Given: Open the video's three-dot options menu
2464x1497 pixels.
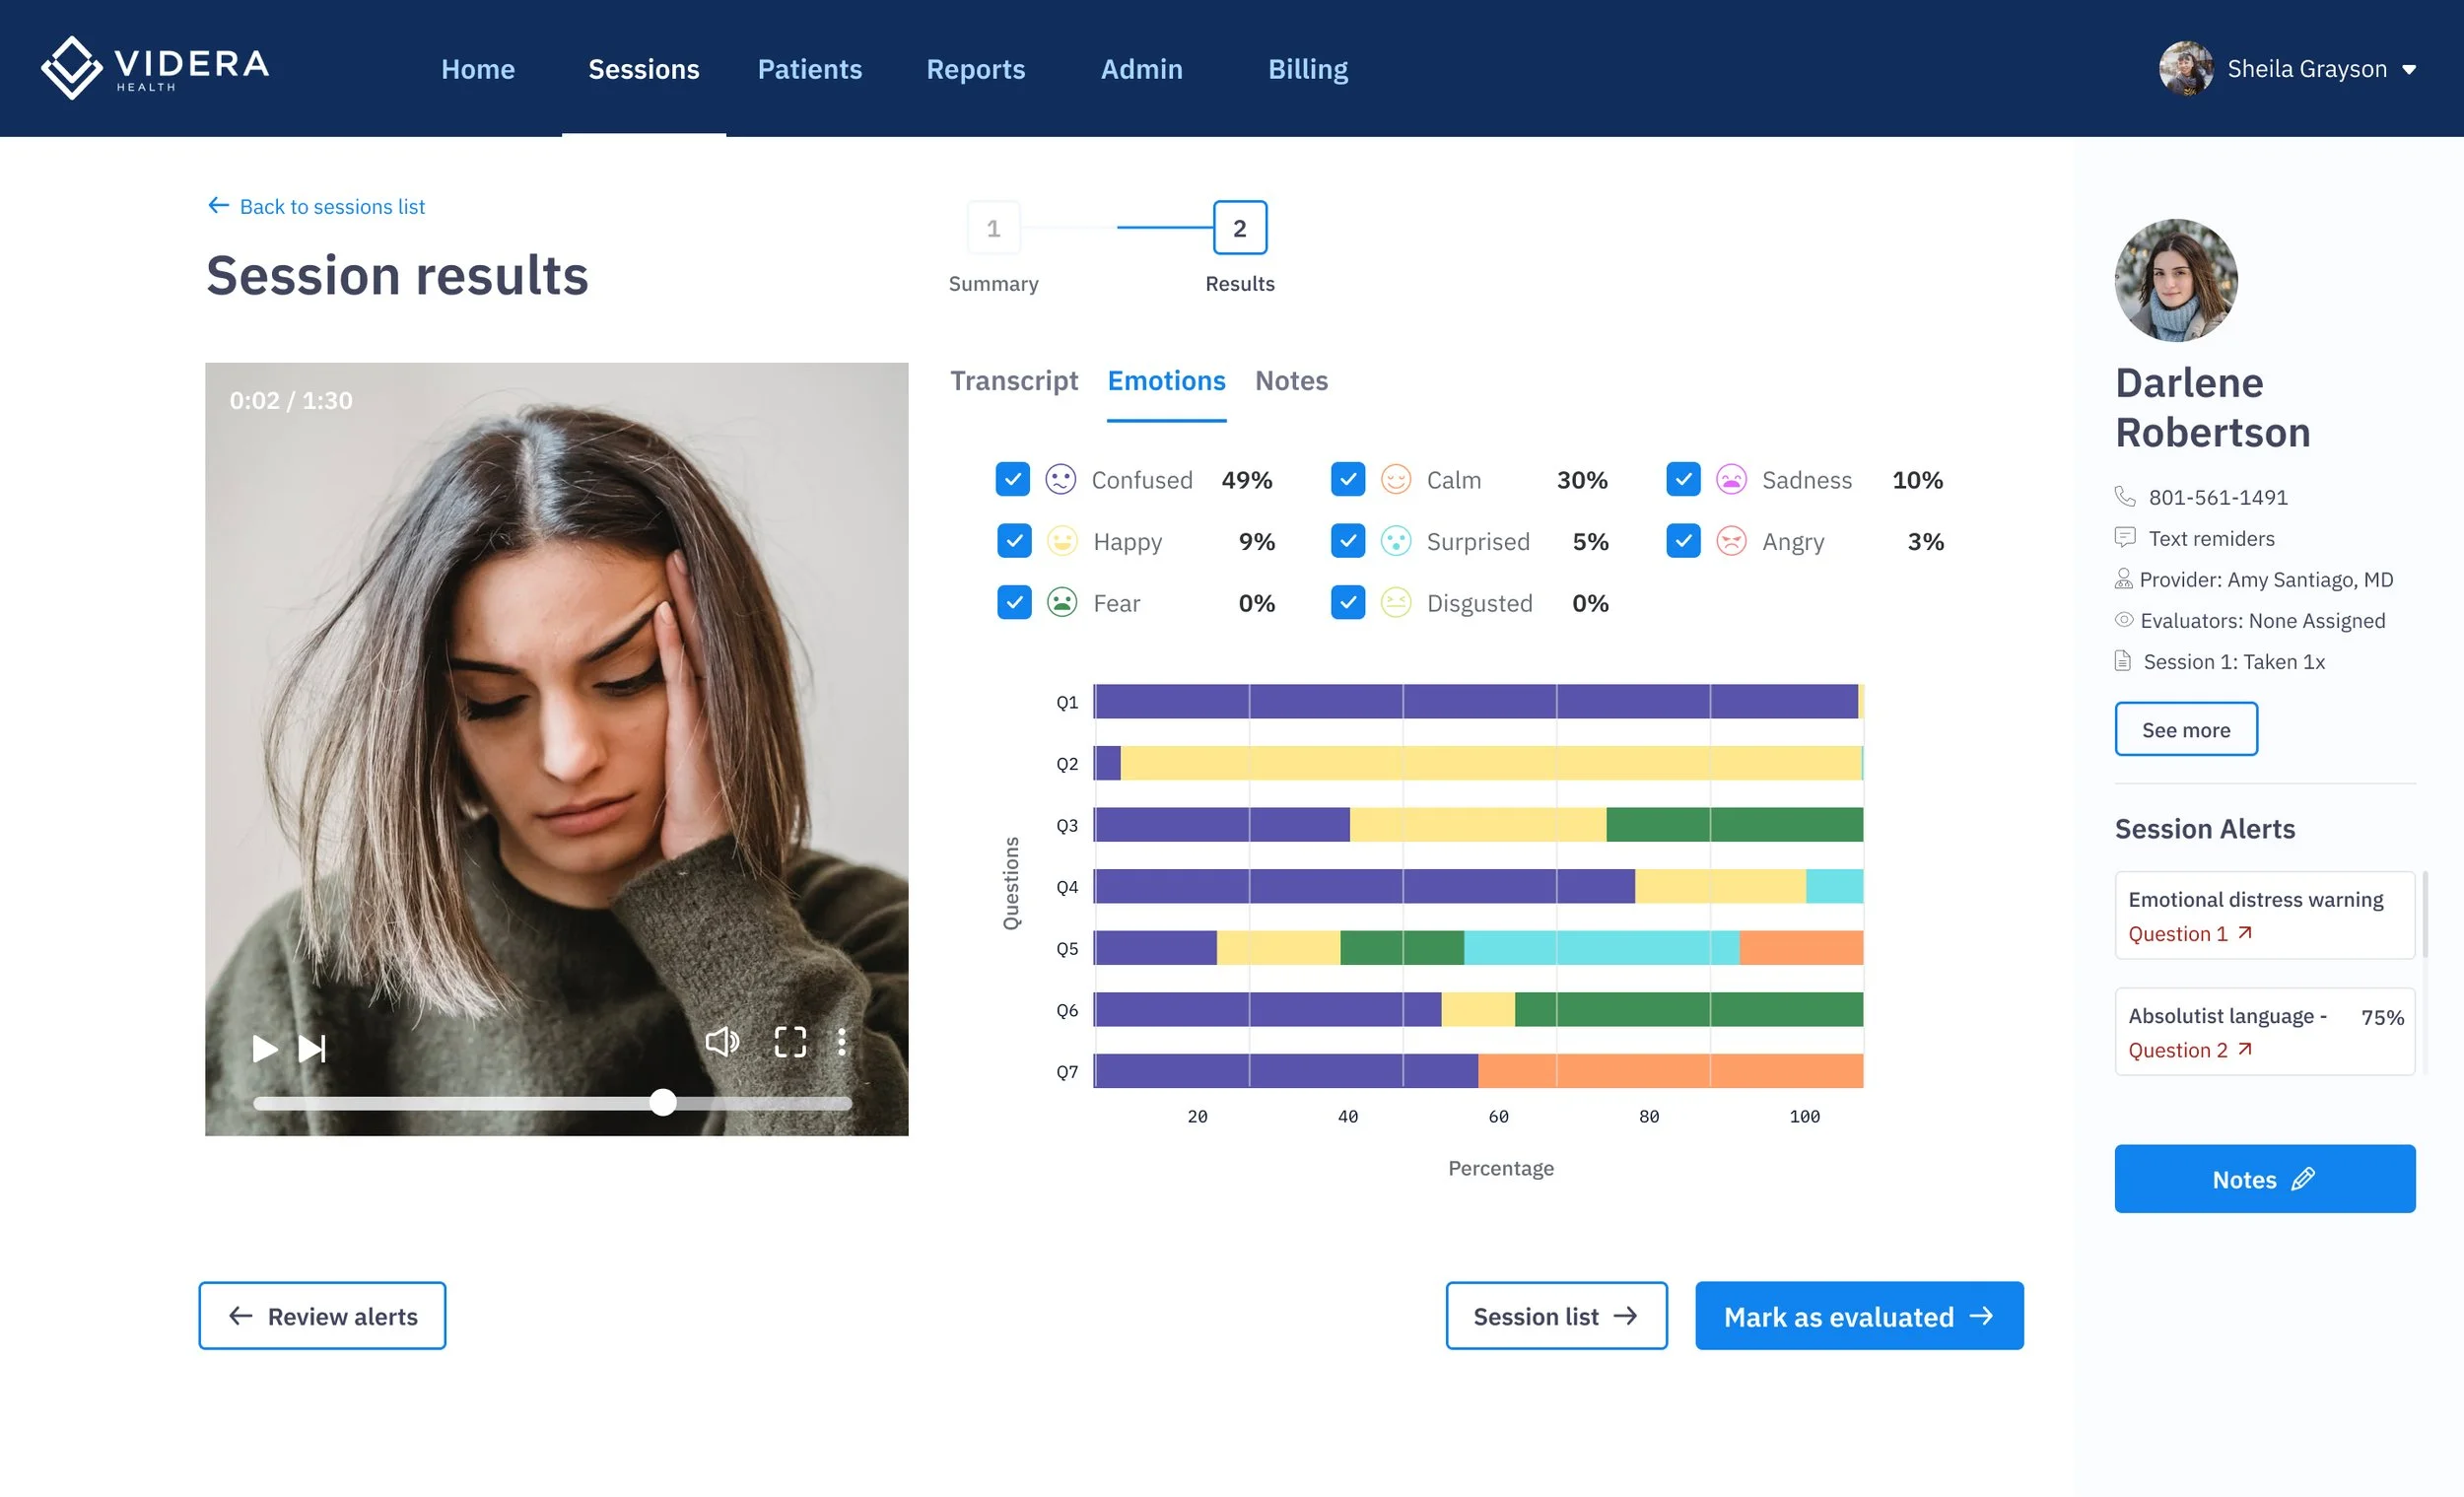Looking at the screenshot, I should pos(842,1042).
